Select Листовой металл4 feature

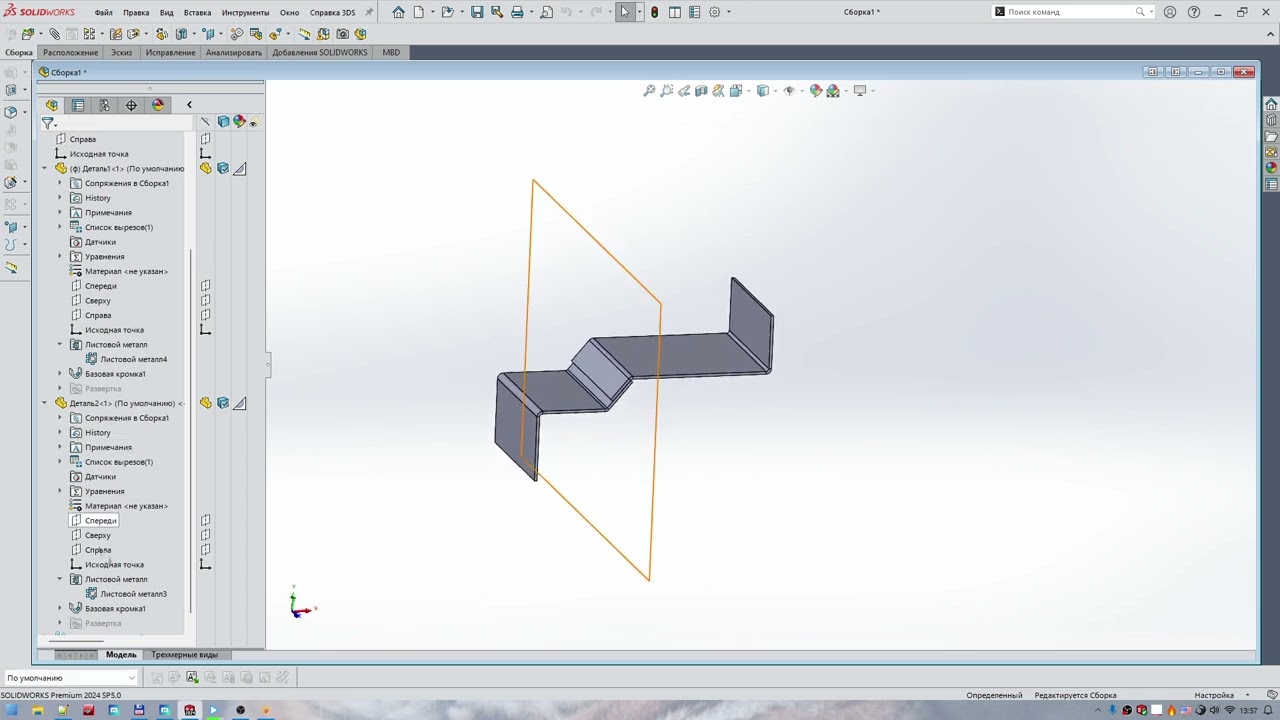tap(133, 359)
